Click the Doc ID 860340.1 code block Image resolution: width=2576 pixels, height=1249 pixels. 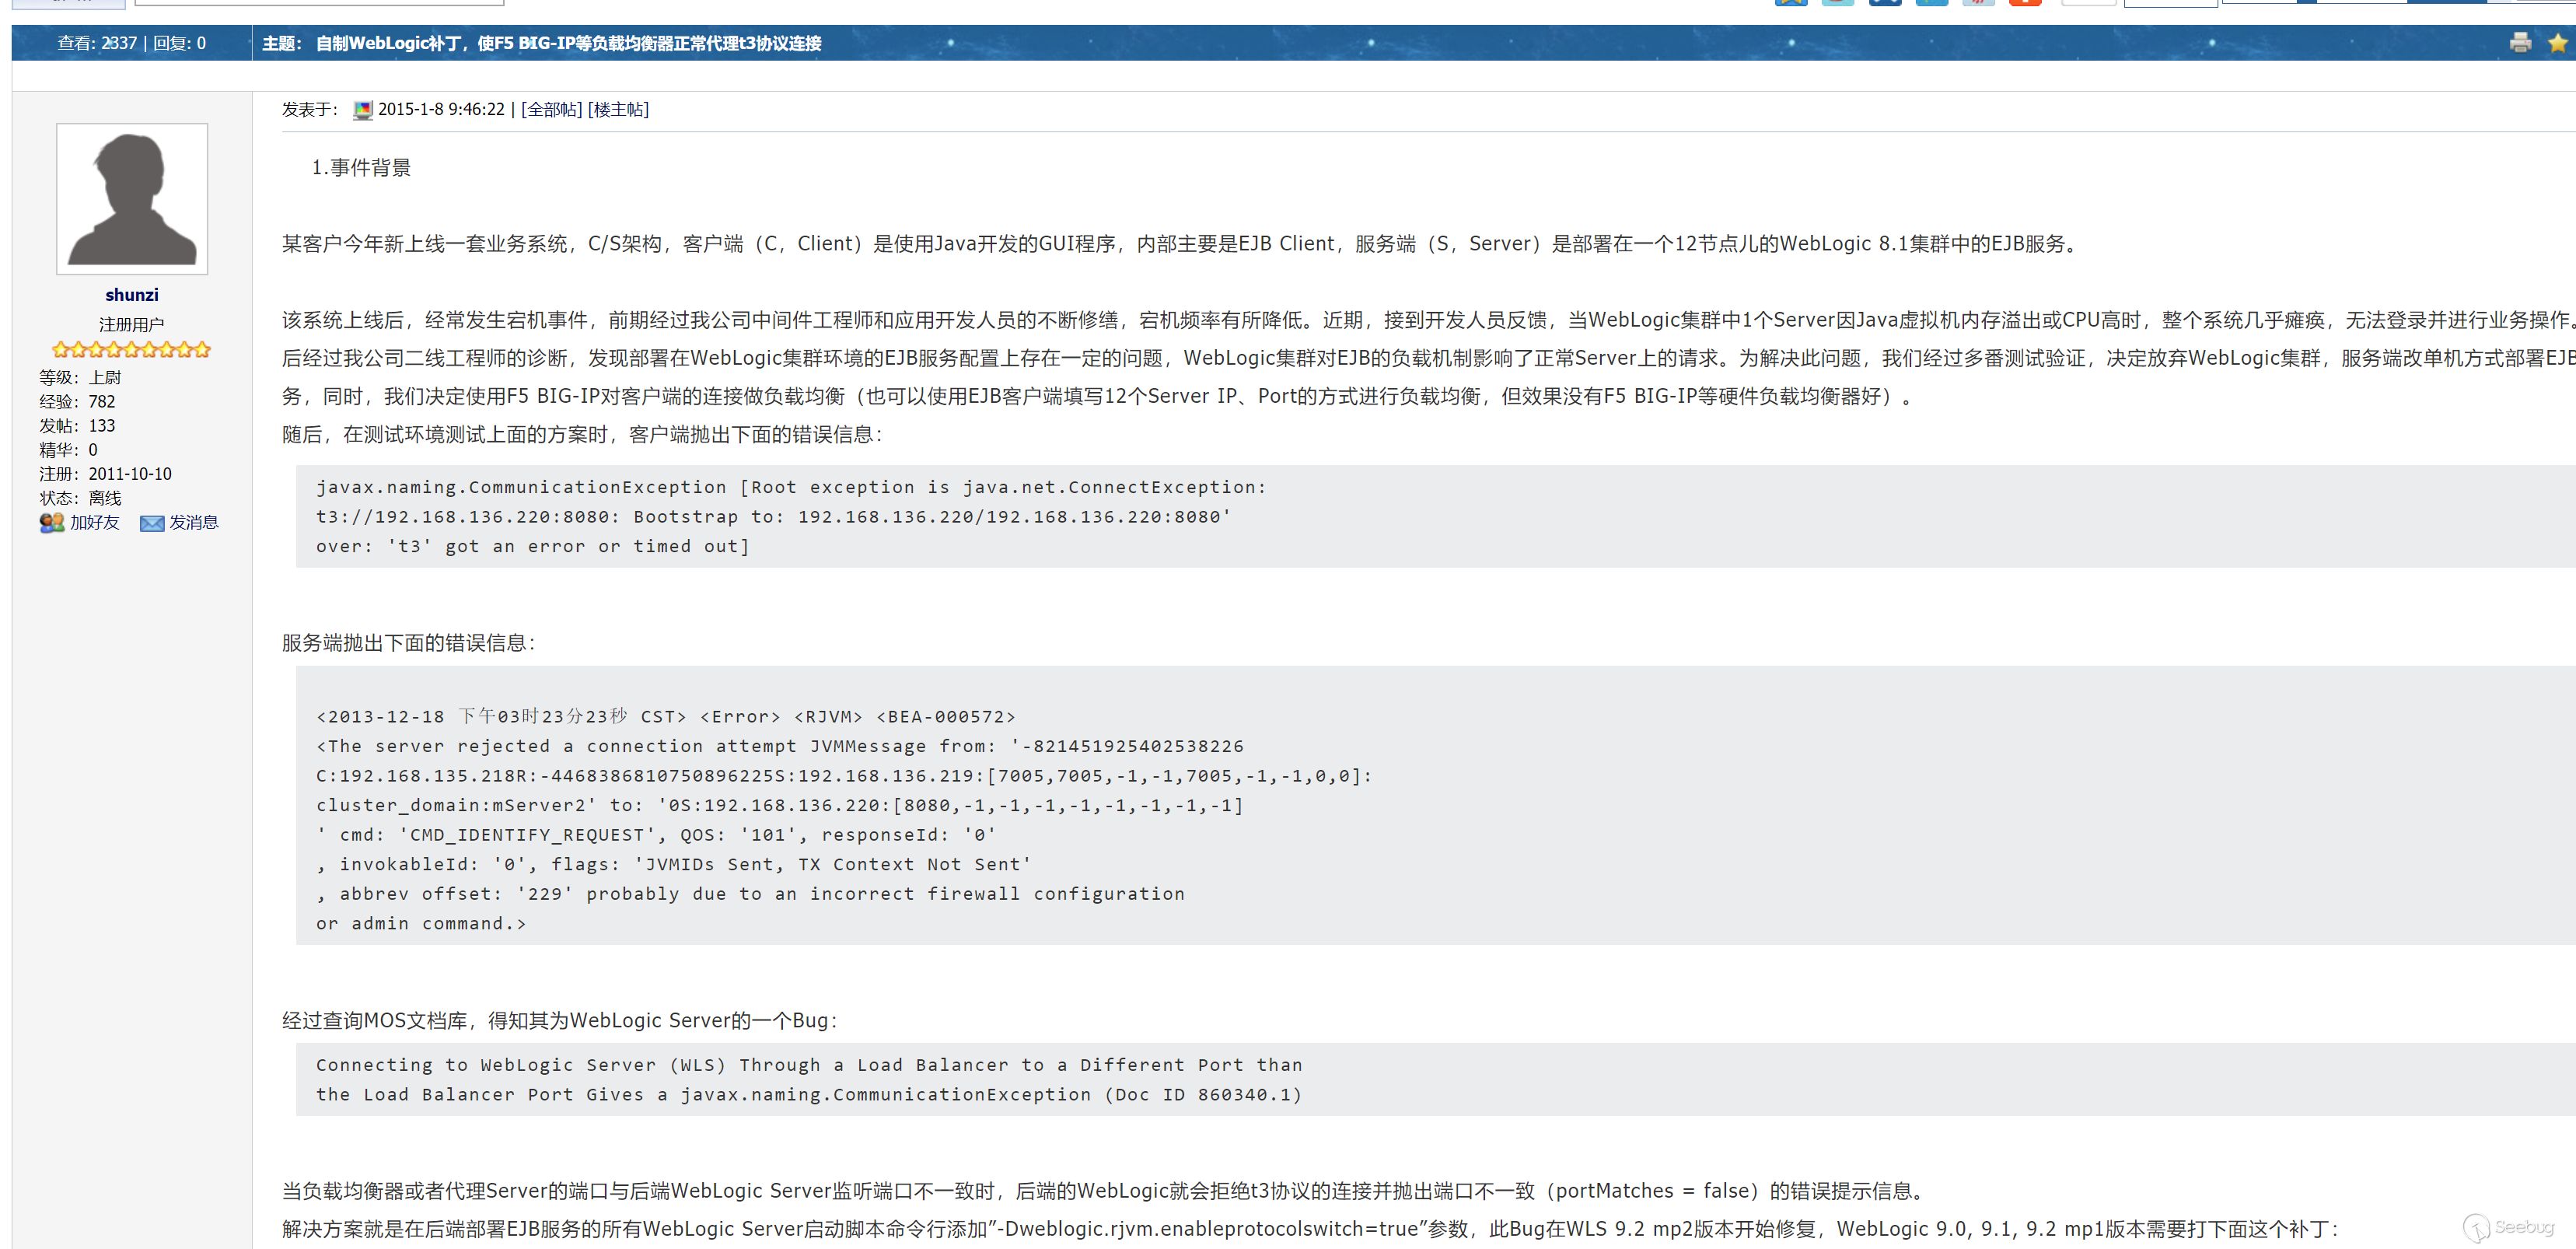tap(808, 1079)
